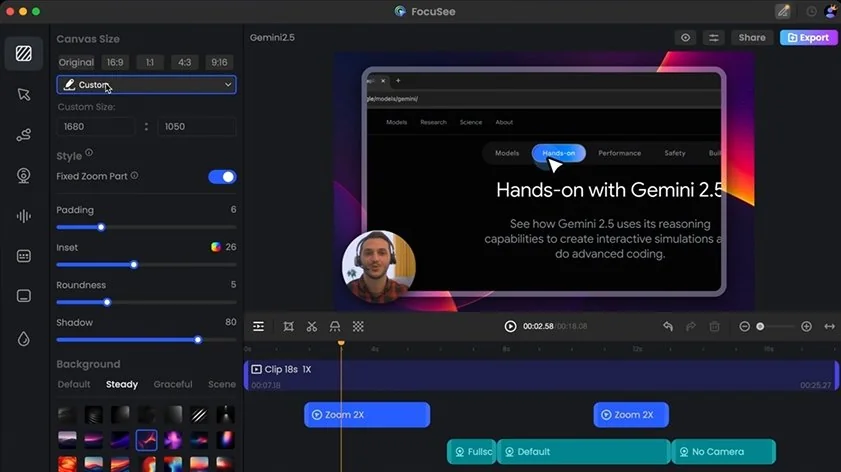The image size is (841, 472).
Task: Switch to the Graceful background tab
Action: [x=173, y=384]
